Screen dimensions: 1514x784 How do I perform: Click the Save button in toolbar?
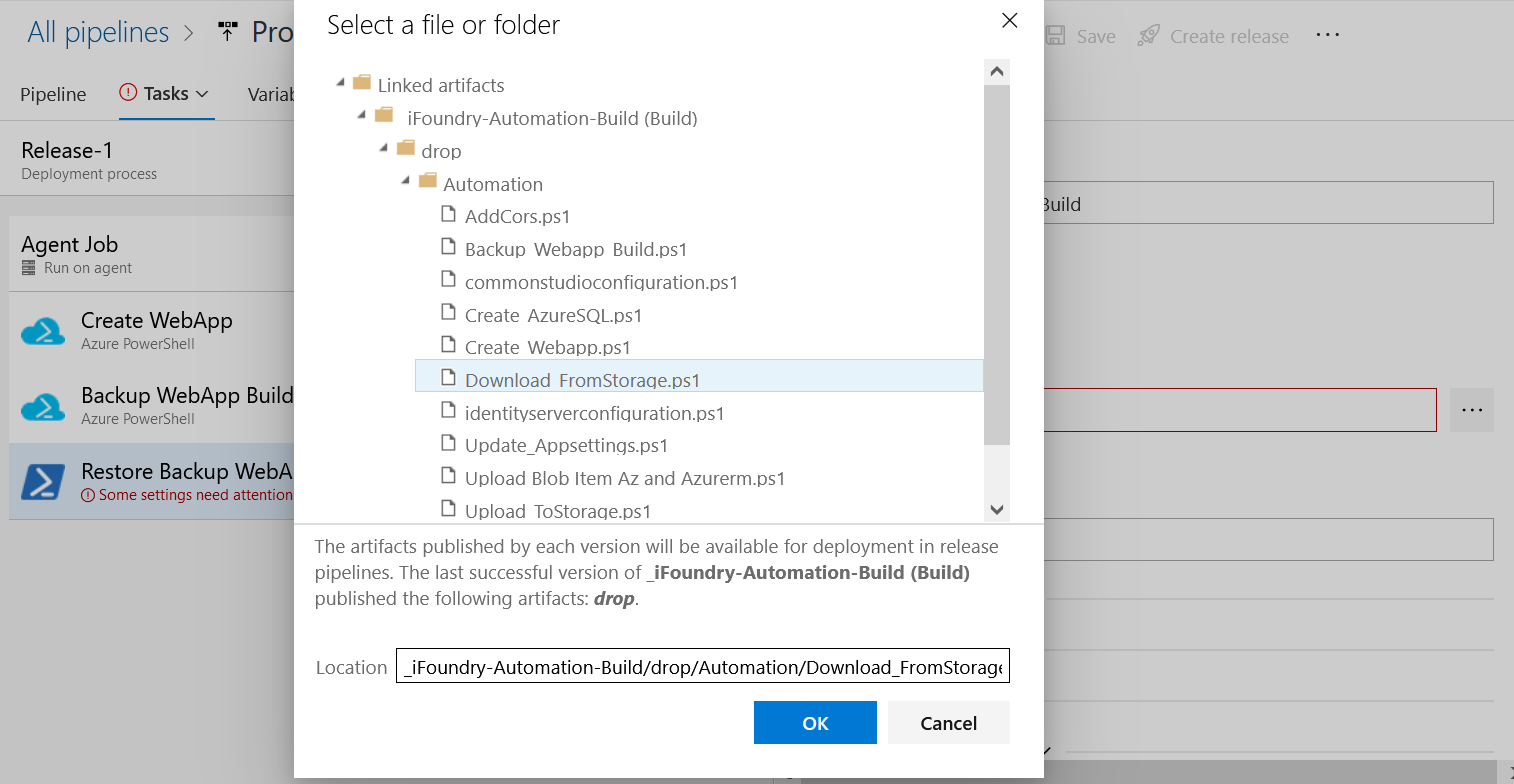point(1080,36)
